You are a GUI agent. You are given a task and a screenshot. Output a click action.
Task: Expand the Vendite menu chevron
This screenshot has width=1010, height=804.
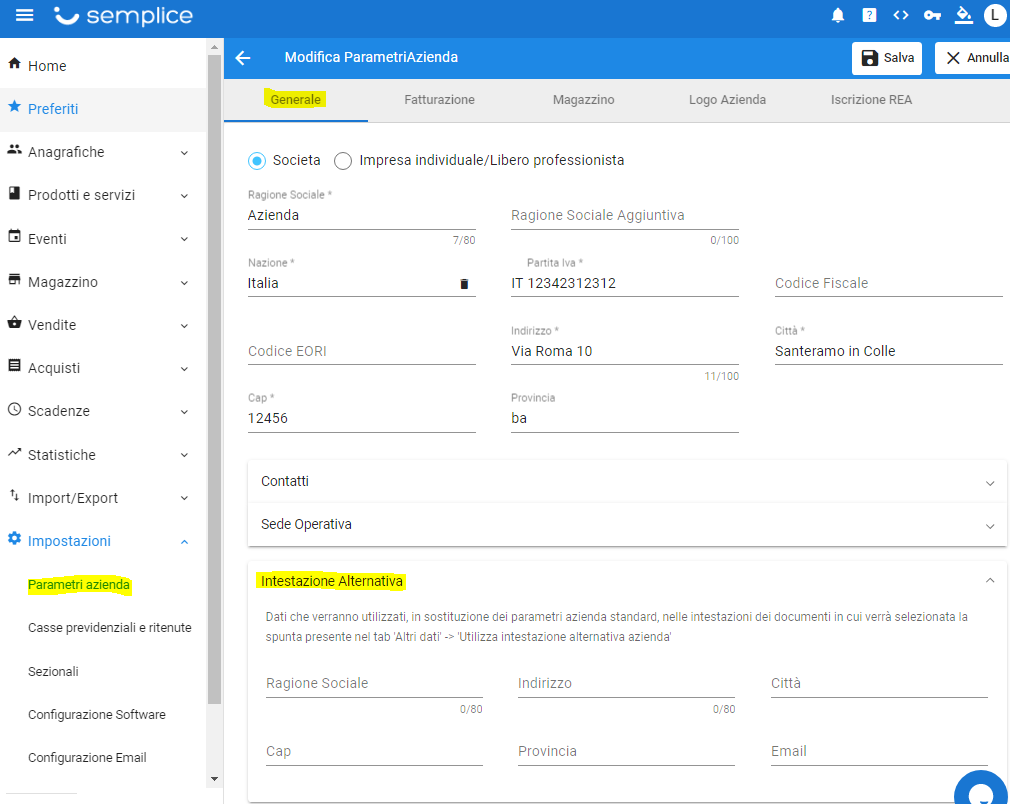[x=184, y=326]
